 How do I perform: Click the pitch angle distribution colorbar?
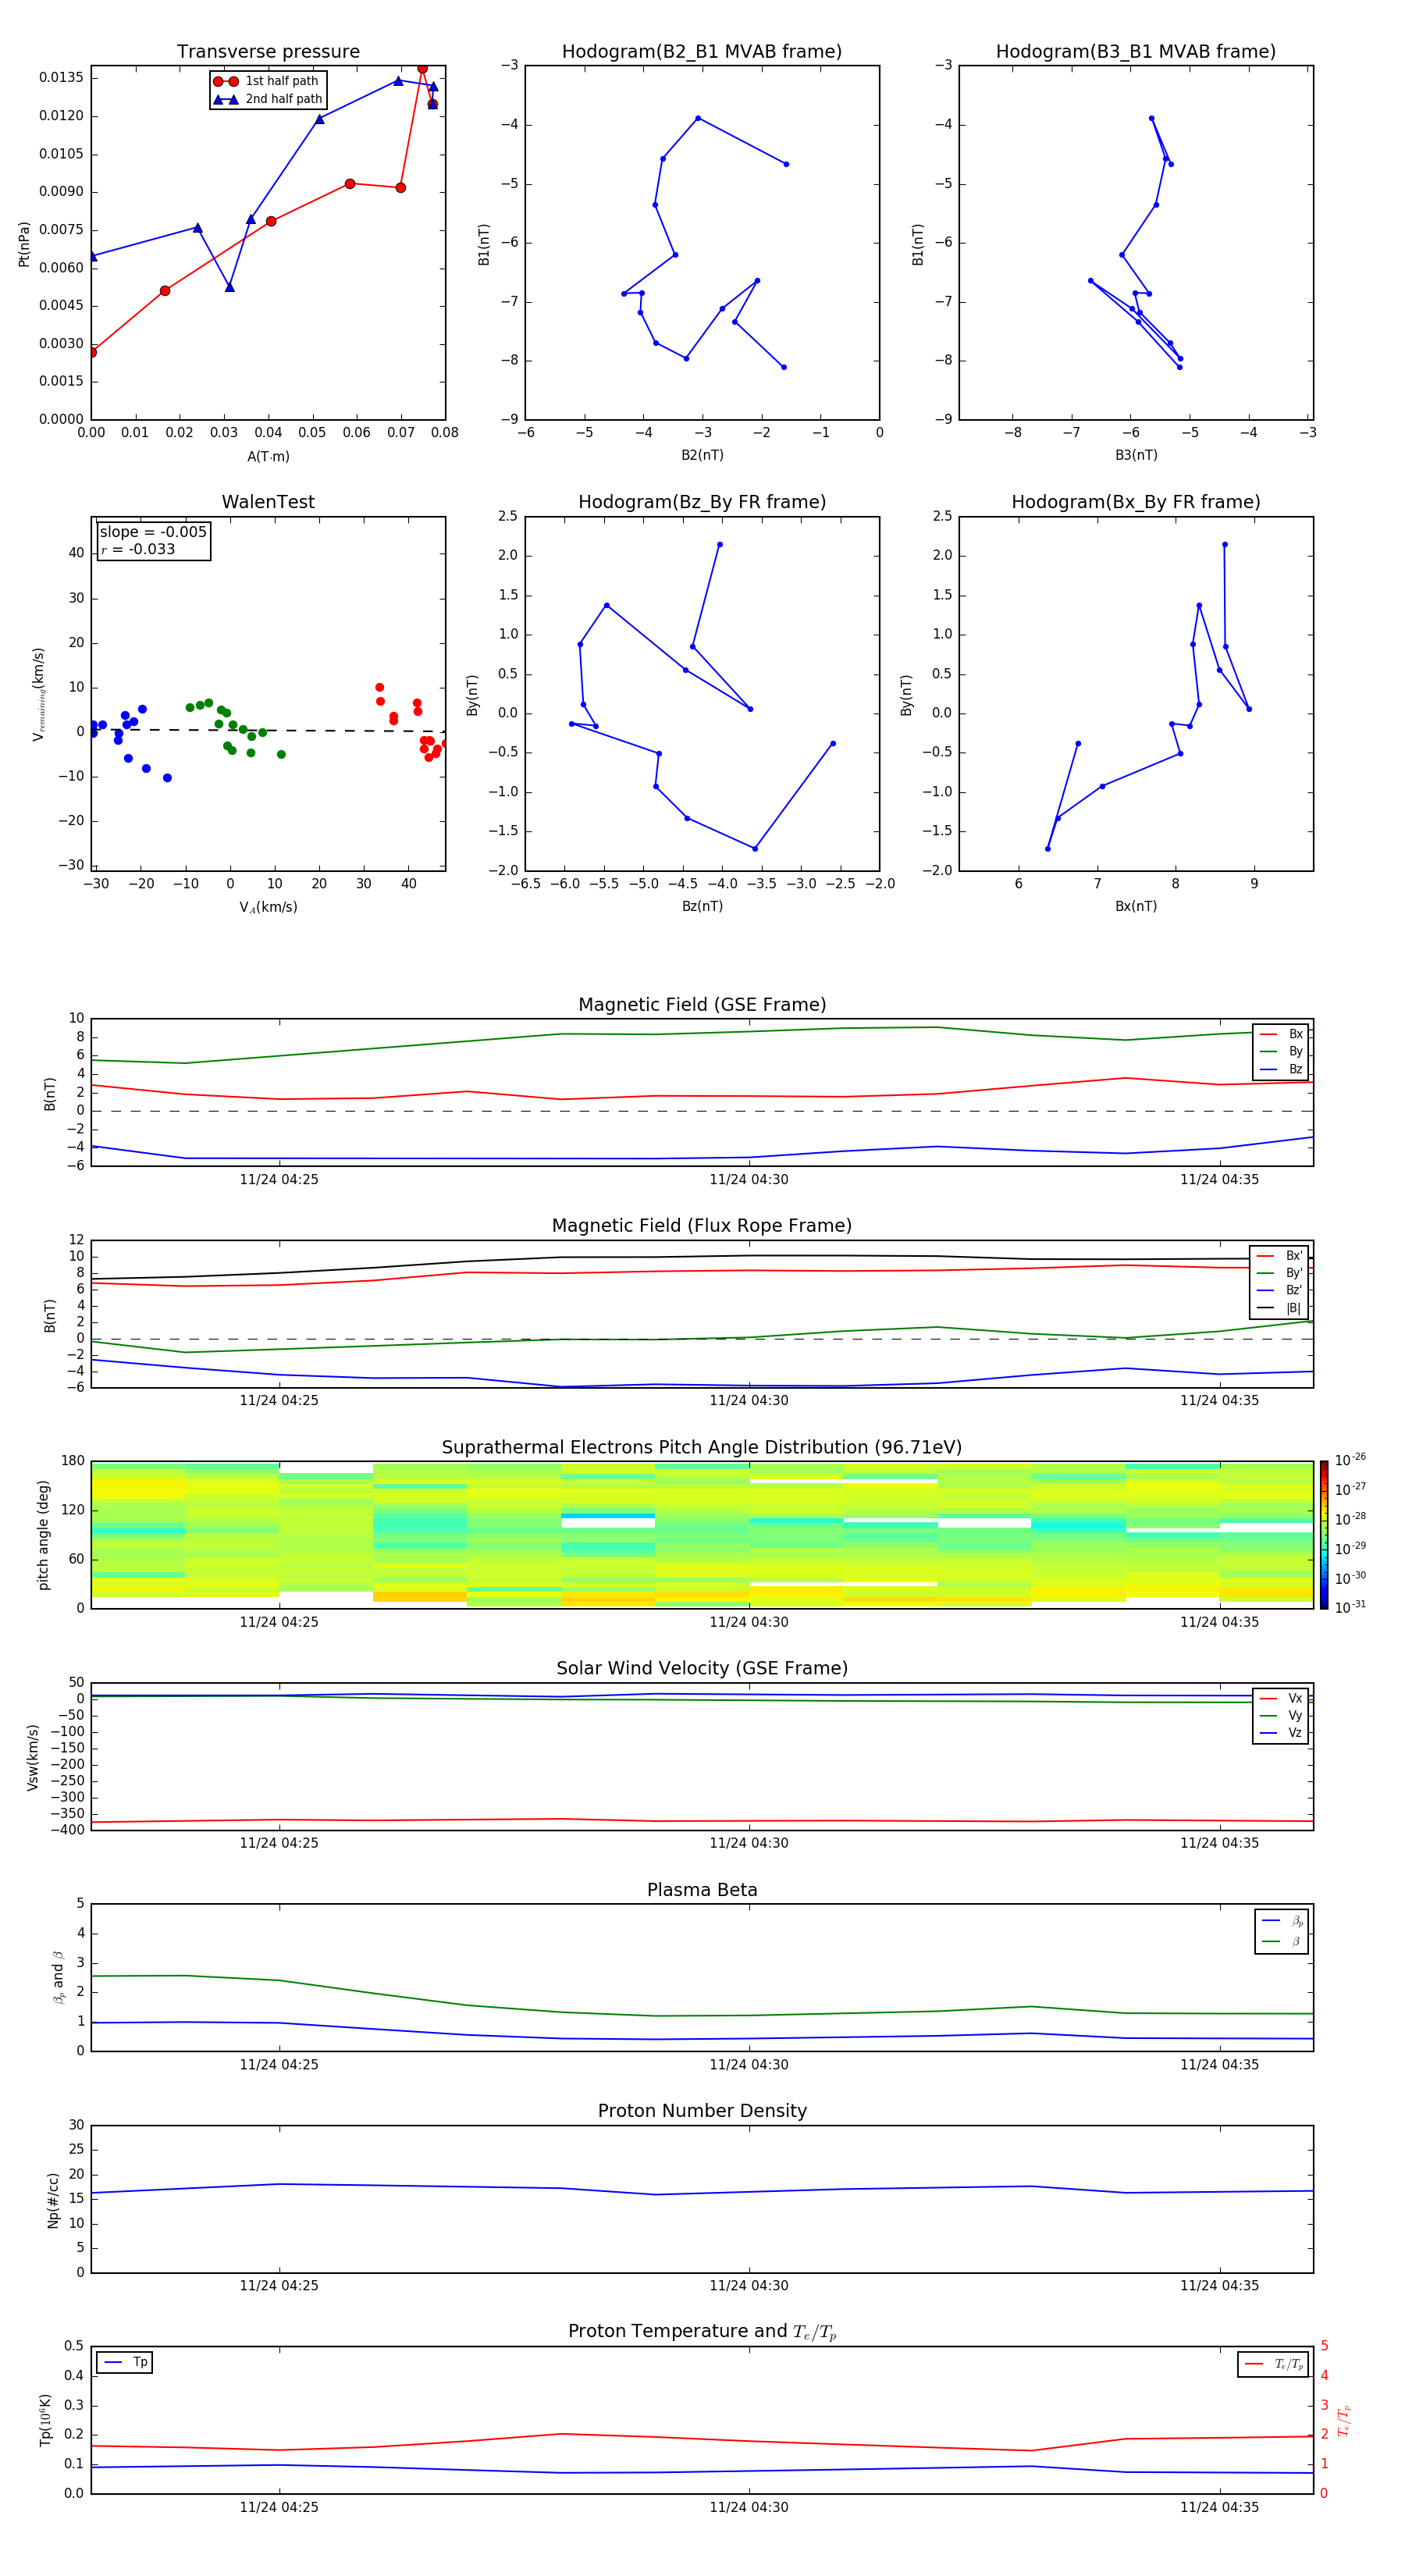tap(1323, 1535)
